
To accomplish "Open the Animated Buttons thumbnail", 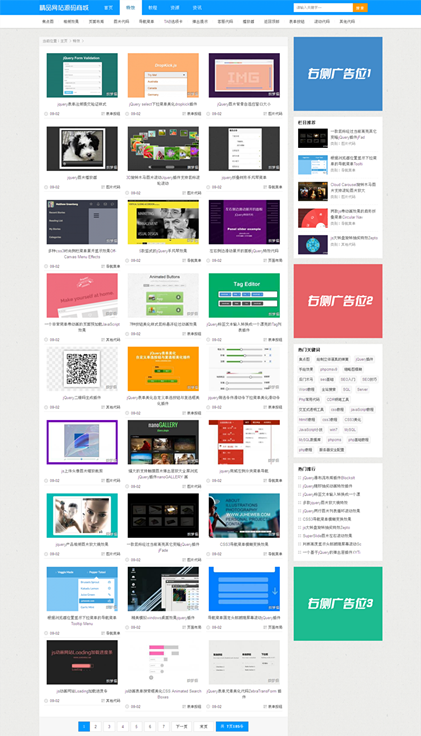I will click(163, 295).
